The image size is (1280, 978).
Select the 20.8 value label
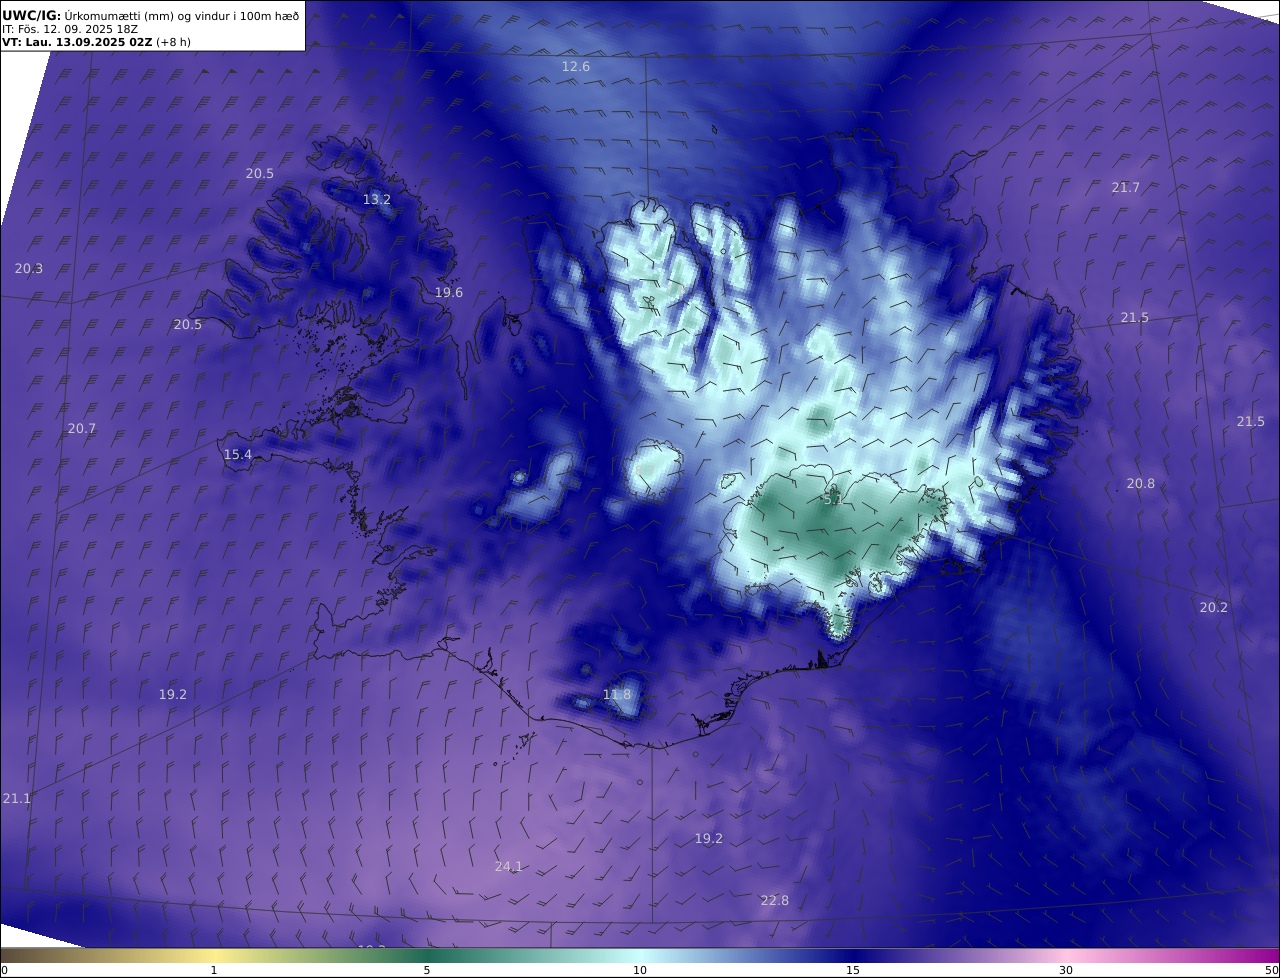tap(1140, 484)
